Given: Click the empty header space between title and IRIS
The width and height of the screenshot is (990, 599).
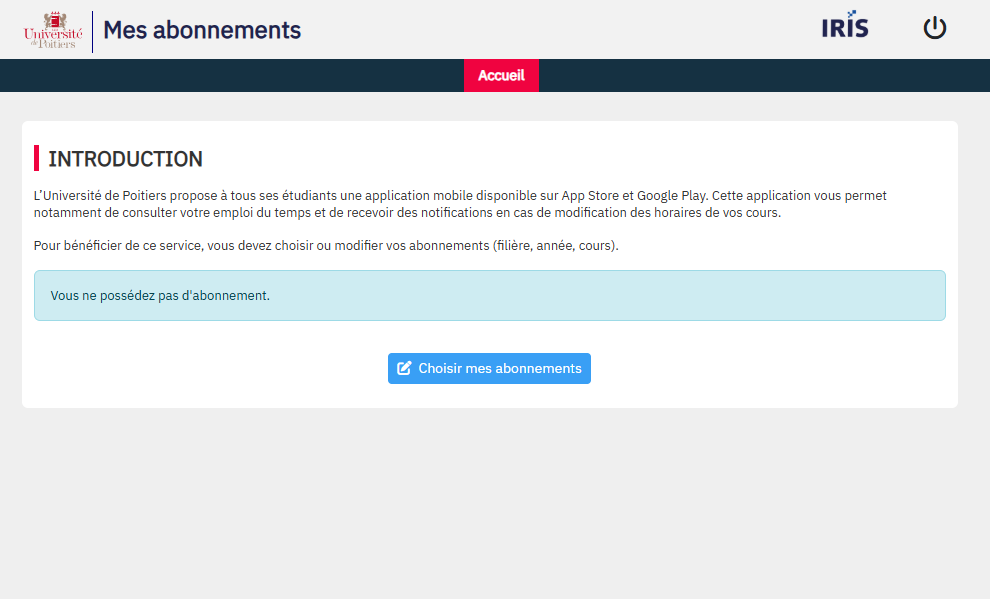Looking at the screenshot, I should coord(560,30).
